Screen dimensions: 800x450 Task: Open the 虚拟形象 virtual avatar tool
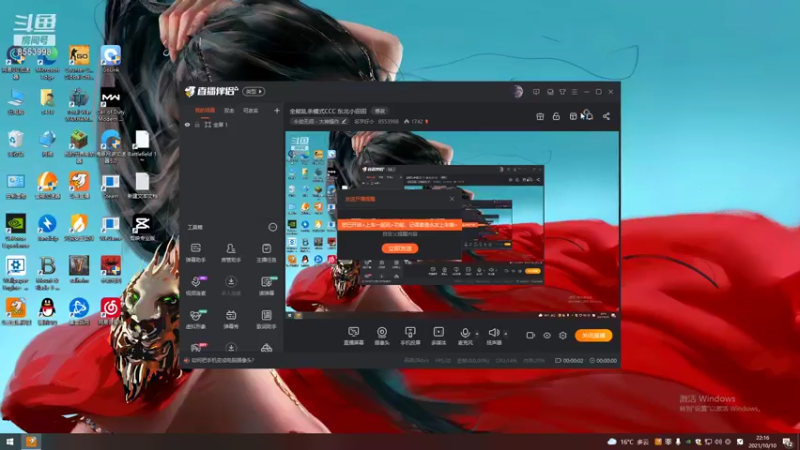[x=195, y=319]
